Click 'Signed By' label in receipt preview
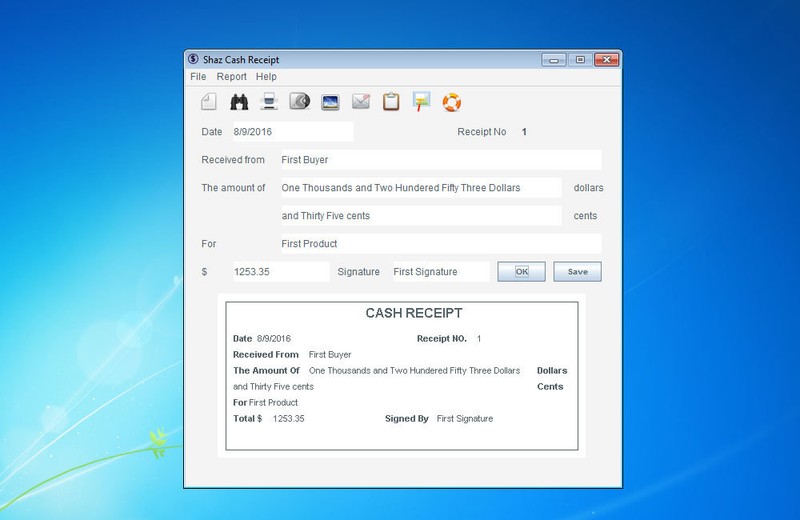Screen dimensions: 800x520 point(407,418)
